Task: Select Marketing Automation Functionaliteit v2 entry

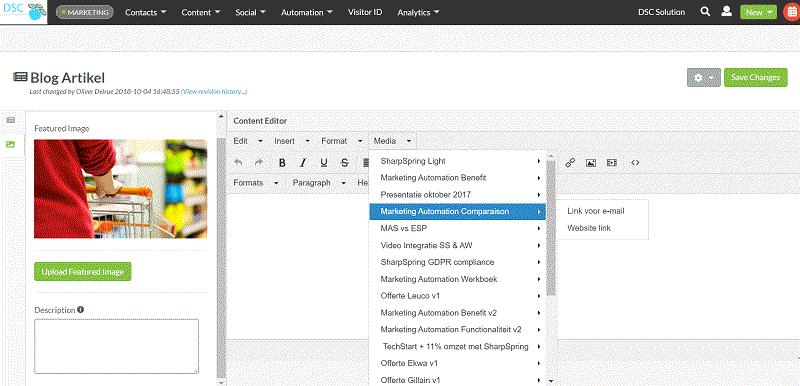Action: (x=458, y=329)
